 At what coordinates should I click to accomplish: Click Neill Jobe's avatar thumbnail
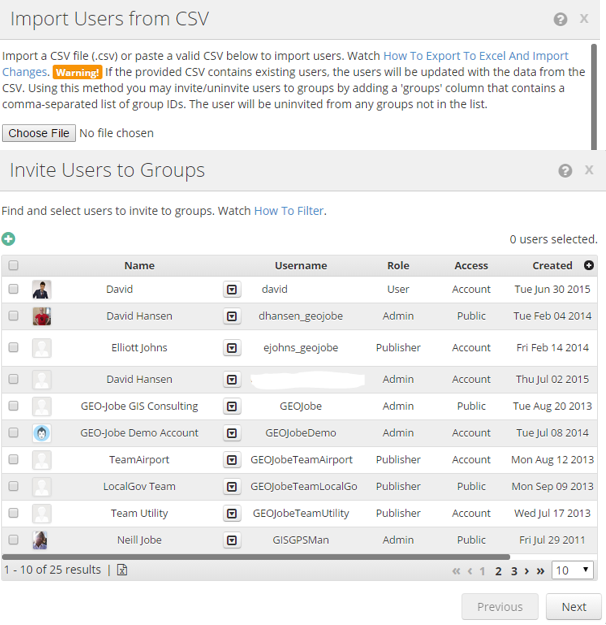coord(41,540)
